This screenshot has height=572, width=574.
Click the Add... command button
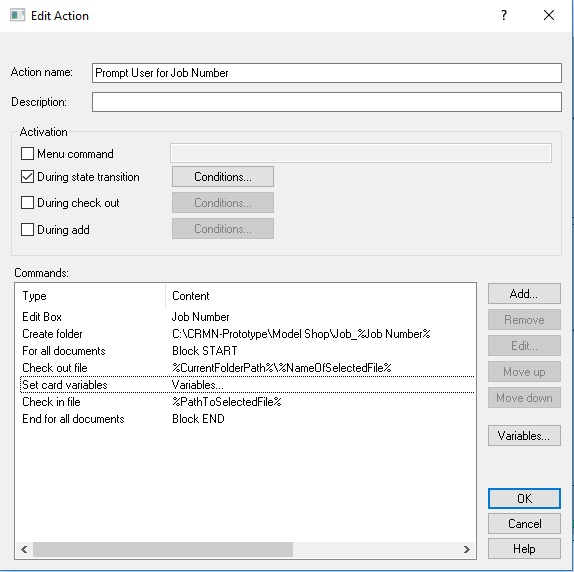pyautogui.click(x=524, y=294)
